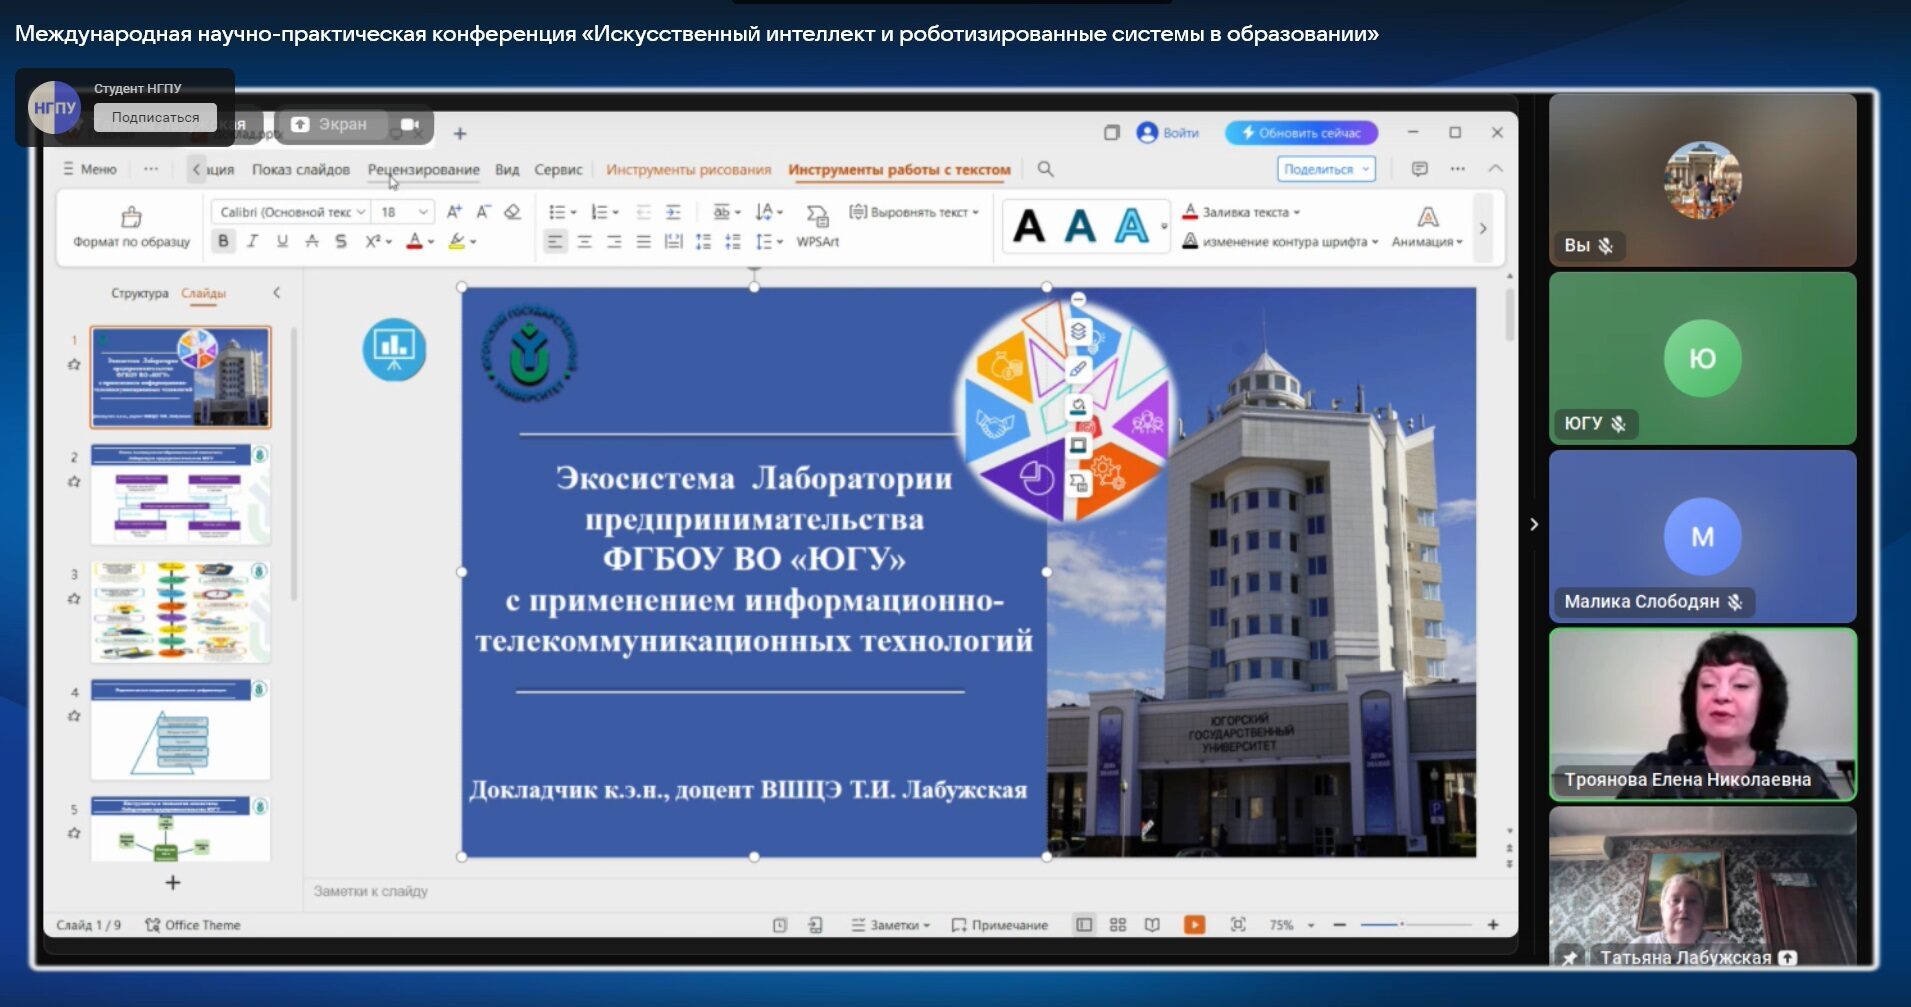
Task: Click the clear formatting eraser icon
Action: (512, 212)
